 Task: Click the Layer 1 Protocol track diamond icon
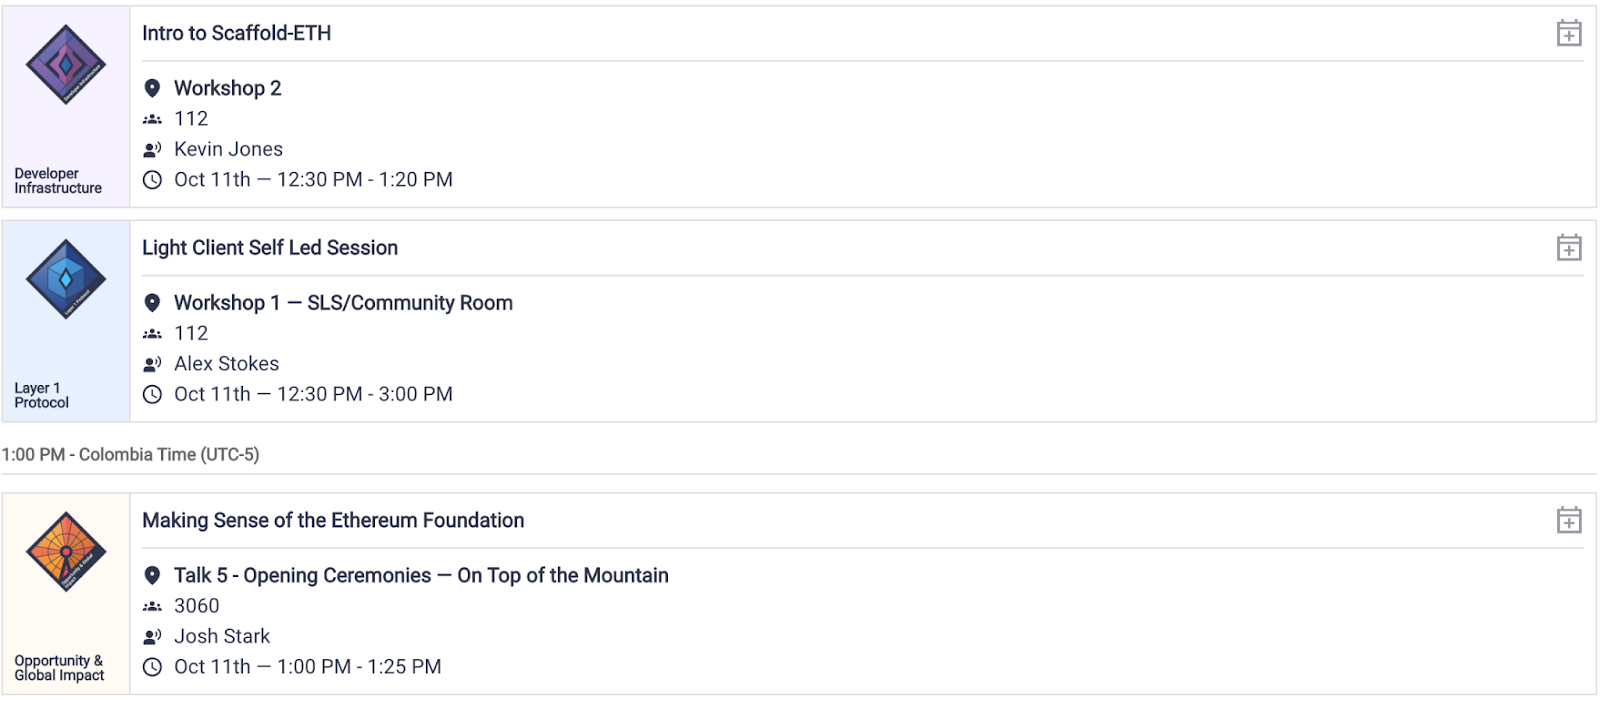point(66,279)
